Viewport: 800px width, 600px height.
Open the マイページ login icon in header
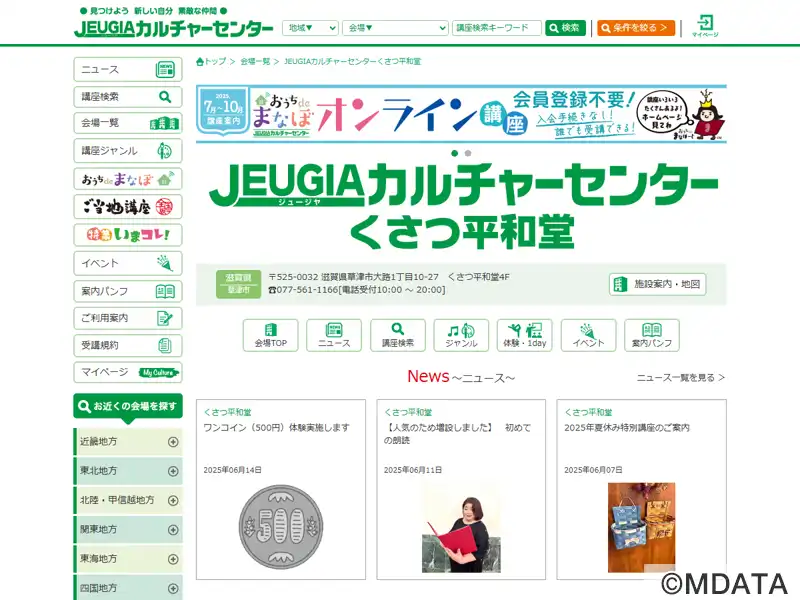pyautogui.click(x=705, y=26)
